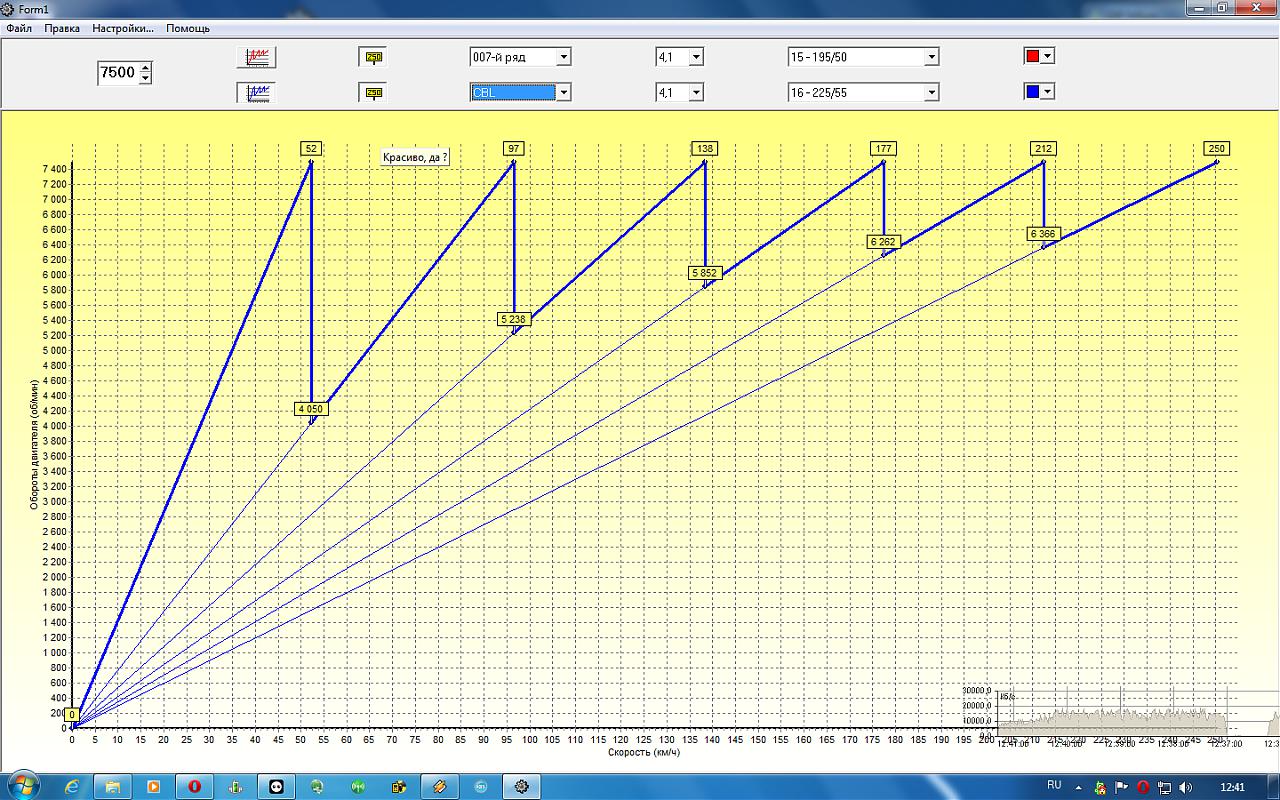Switch to Opera browser in taskbar
The width and height of the screenshot is (1280, 800).
195,786
